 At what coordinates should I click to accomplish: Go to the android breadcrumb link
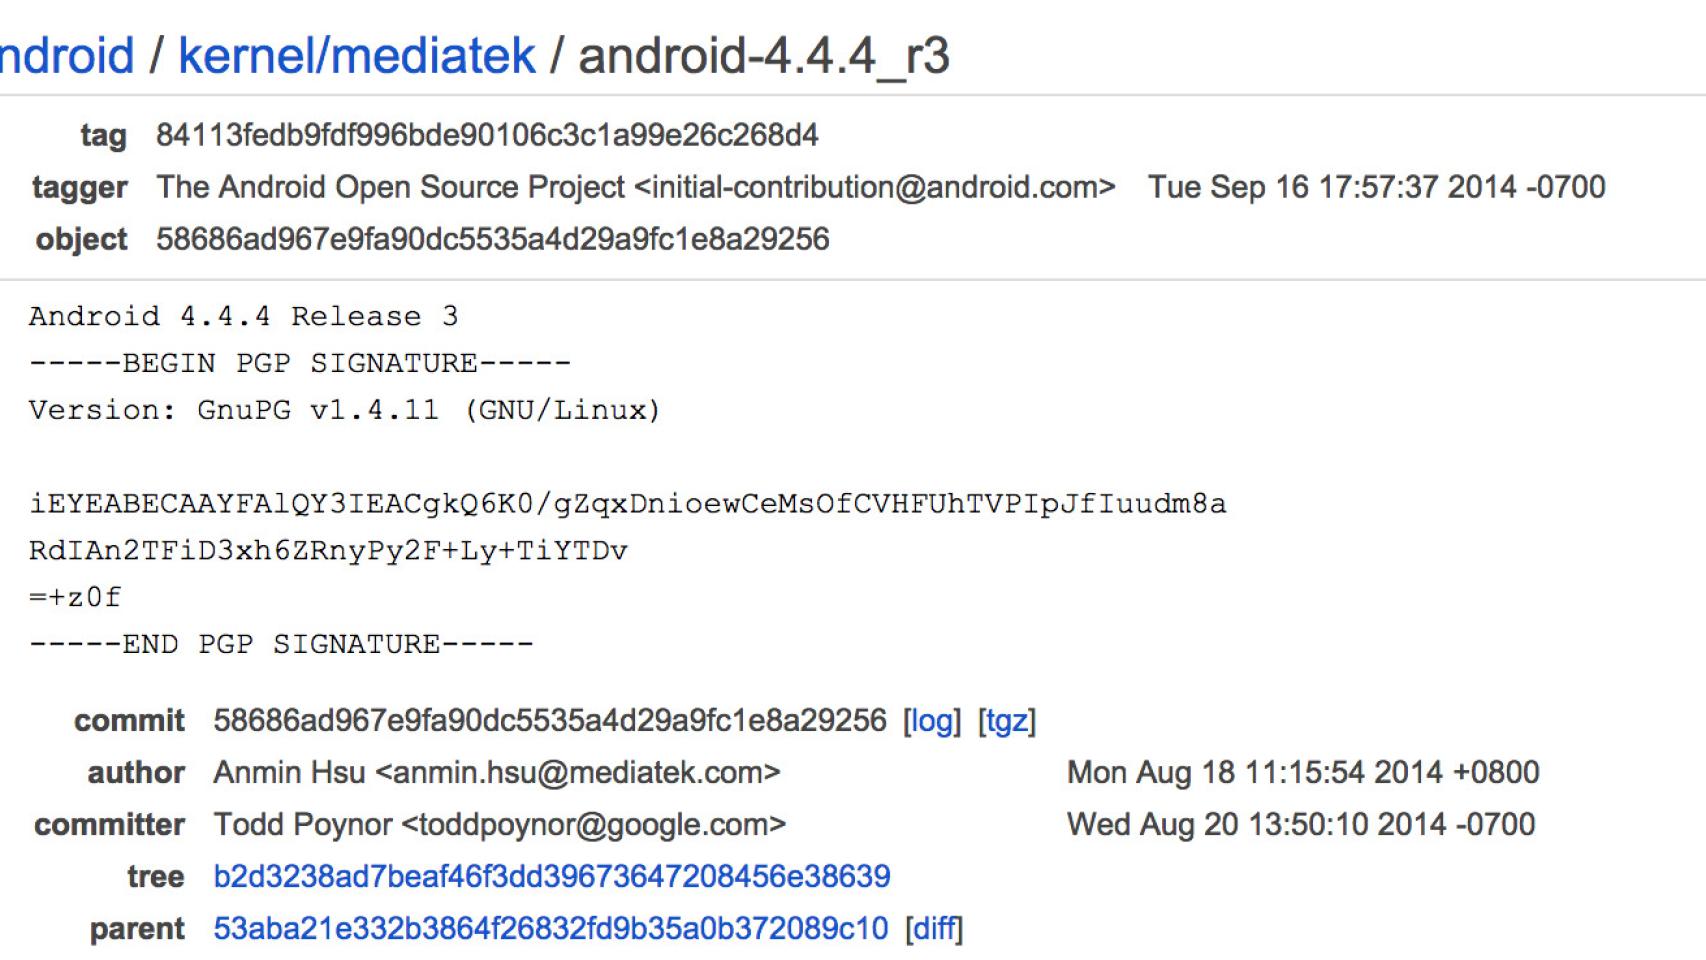pos(66,56)
